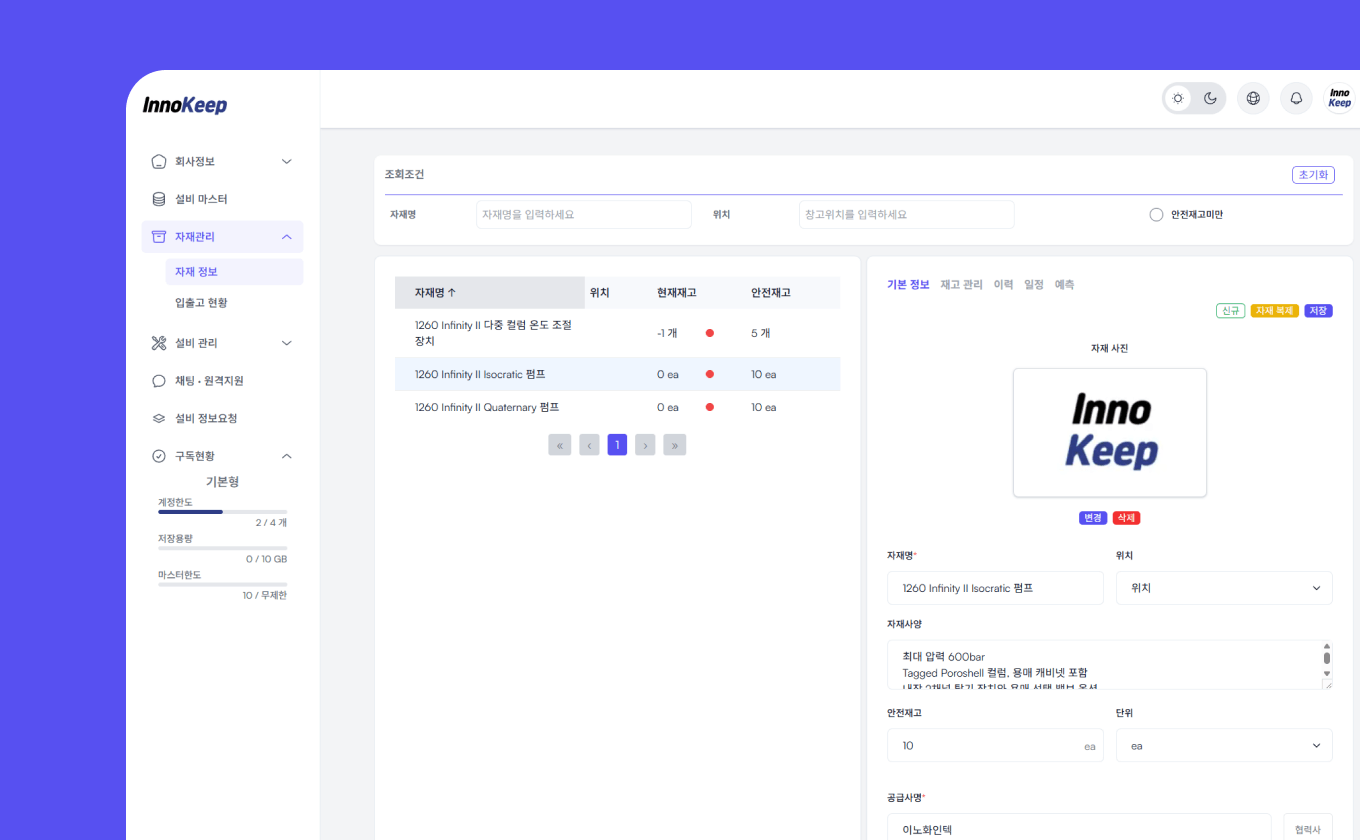Image resolution: width=1360 pixels, height=840 pixels.
Task: Open the 채팅·원격지원 chat support icon
Action: tap(159, 380)
